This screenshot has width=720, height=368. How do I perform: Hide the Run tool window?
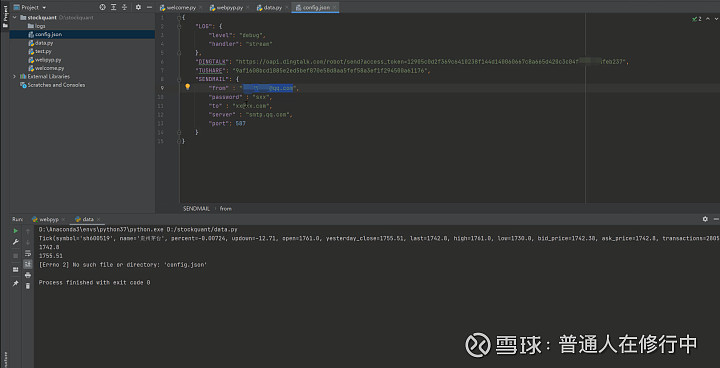716,219
